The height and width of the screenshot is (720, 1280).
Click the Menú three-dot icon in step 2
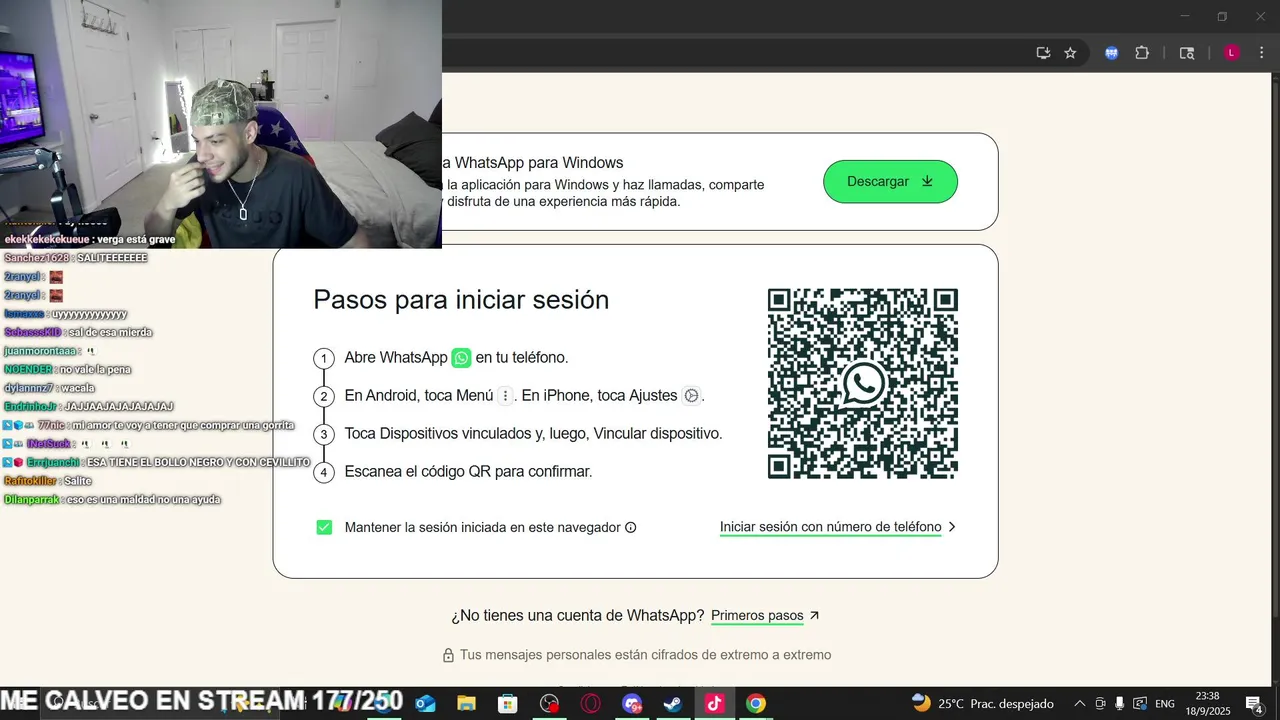(x=505, y=396)
